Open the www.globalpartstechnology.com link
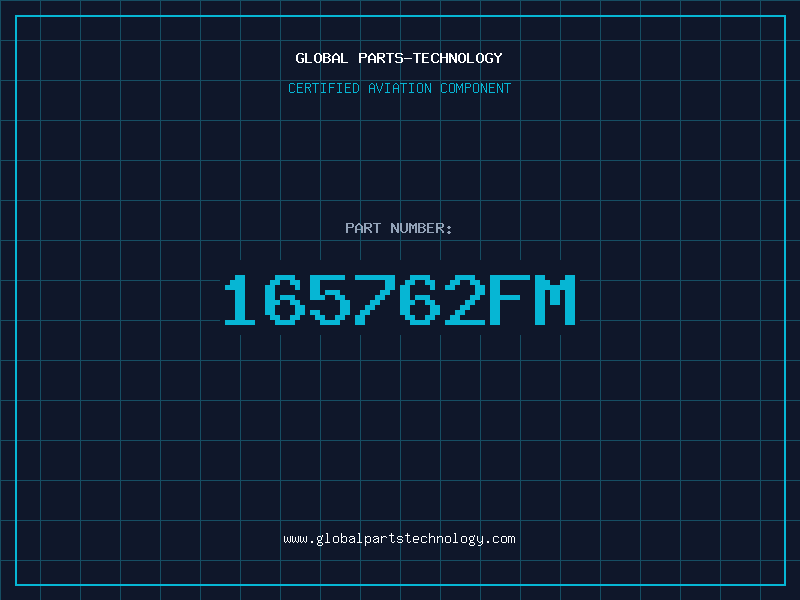 coord(399,539)
